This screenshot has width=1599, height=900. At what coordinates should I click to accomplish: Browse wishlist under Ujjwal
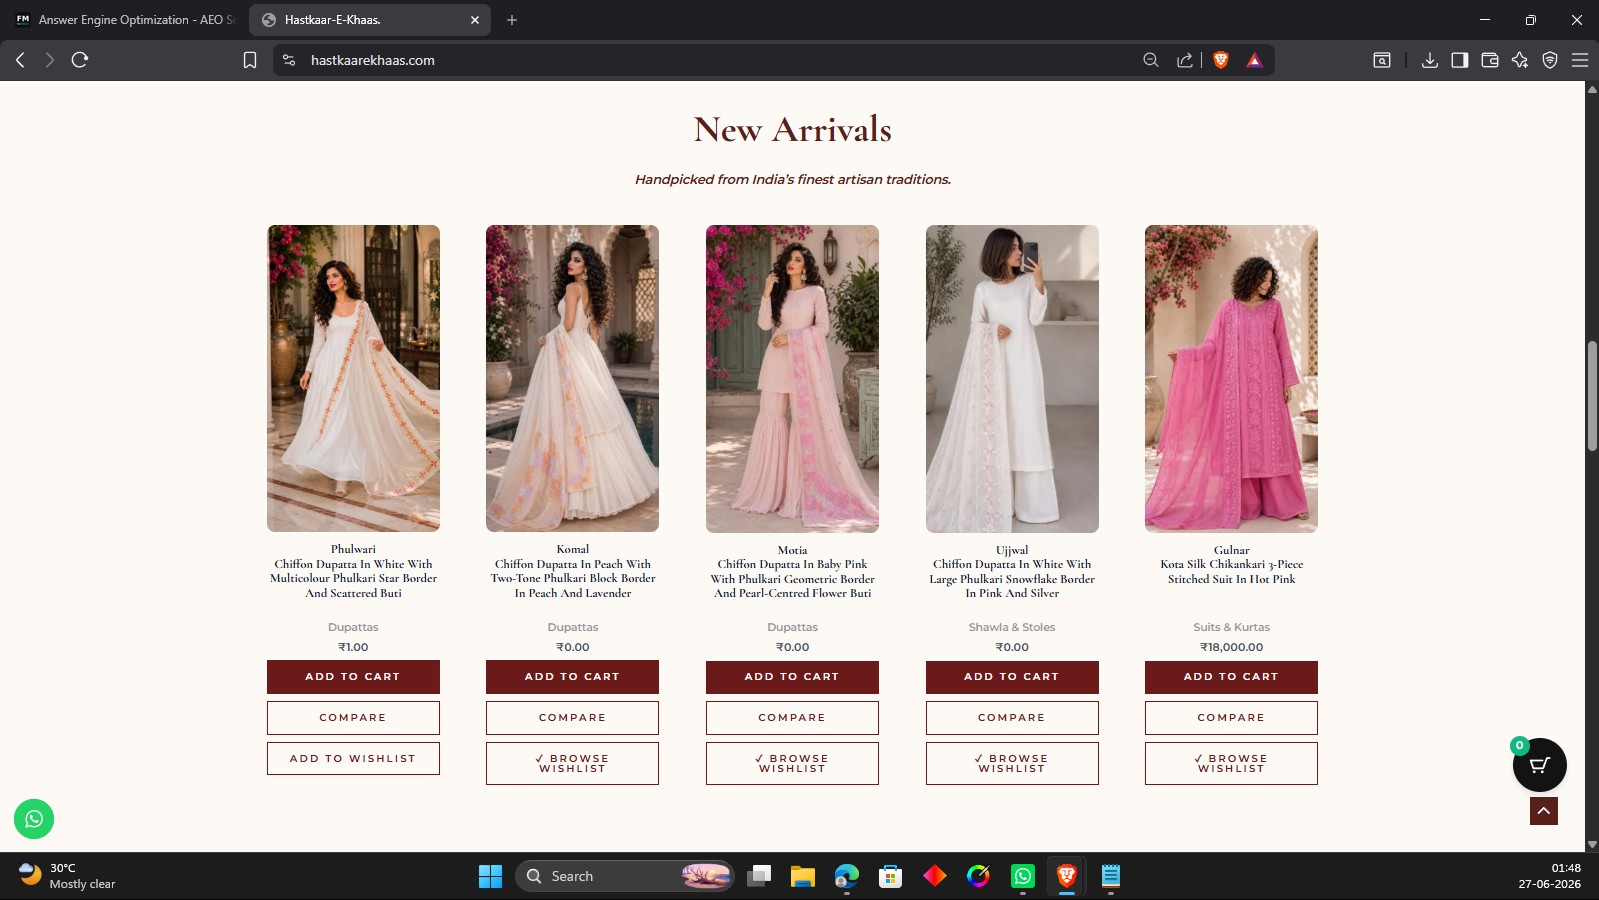(x=1012, y=764)
